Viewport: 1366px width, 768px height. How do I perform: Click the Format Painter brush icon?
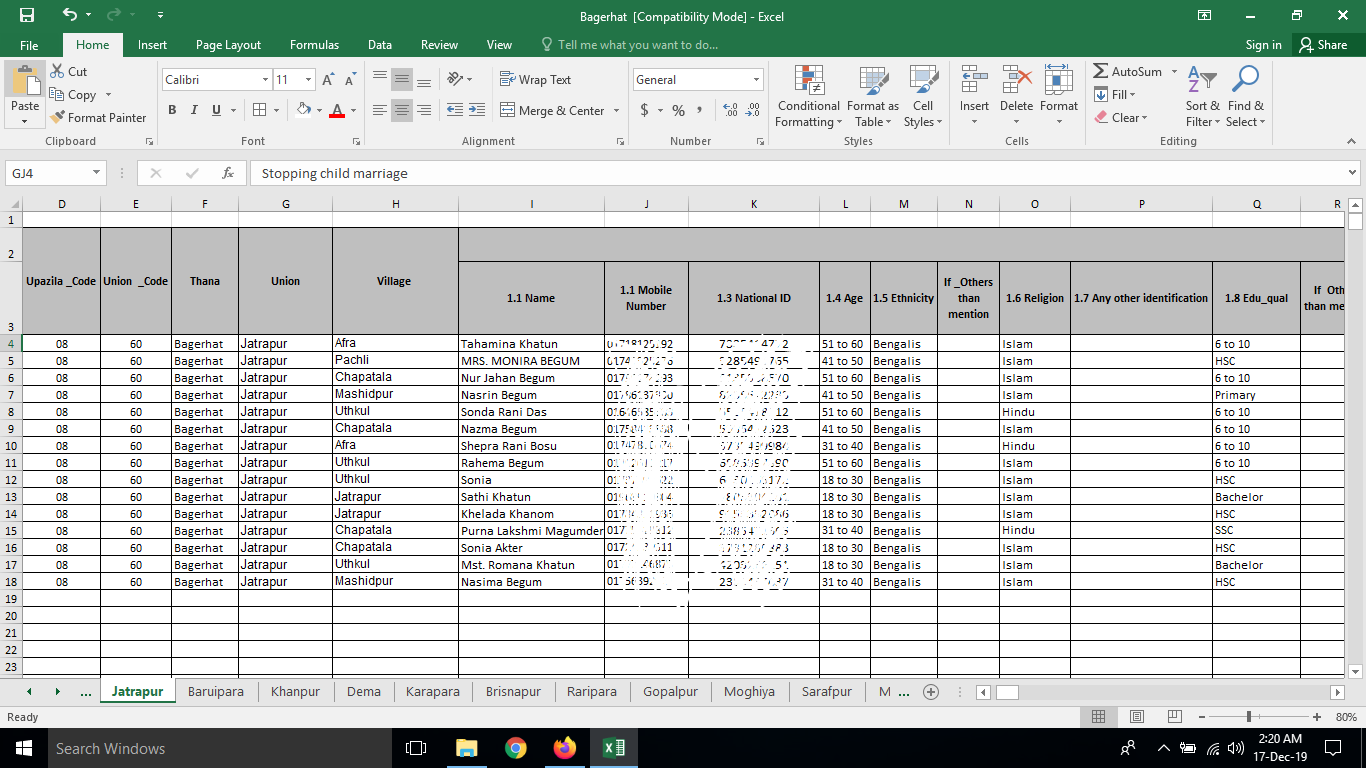[x=58, y=118]
